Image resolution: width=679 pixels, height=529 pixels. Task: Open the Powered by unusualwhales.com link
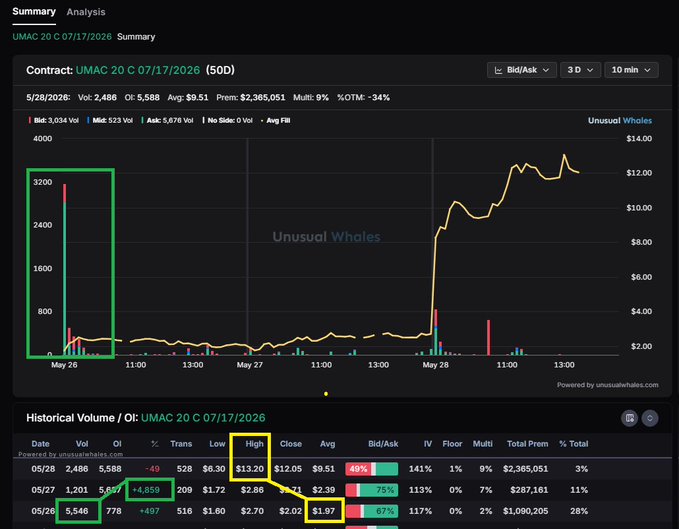(x=608, y=385)
